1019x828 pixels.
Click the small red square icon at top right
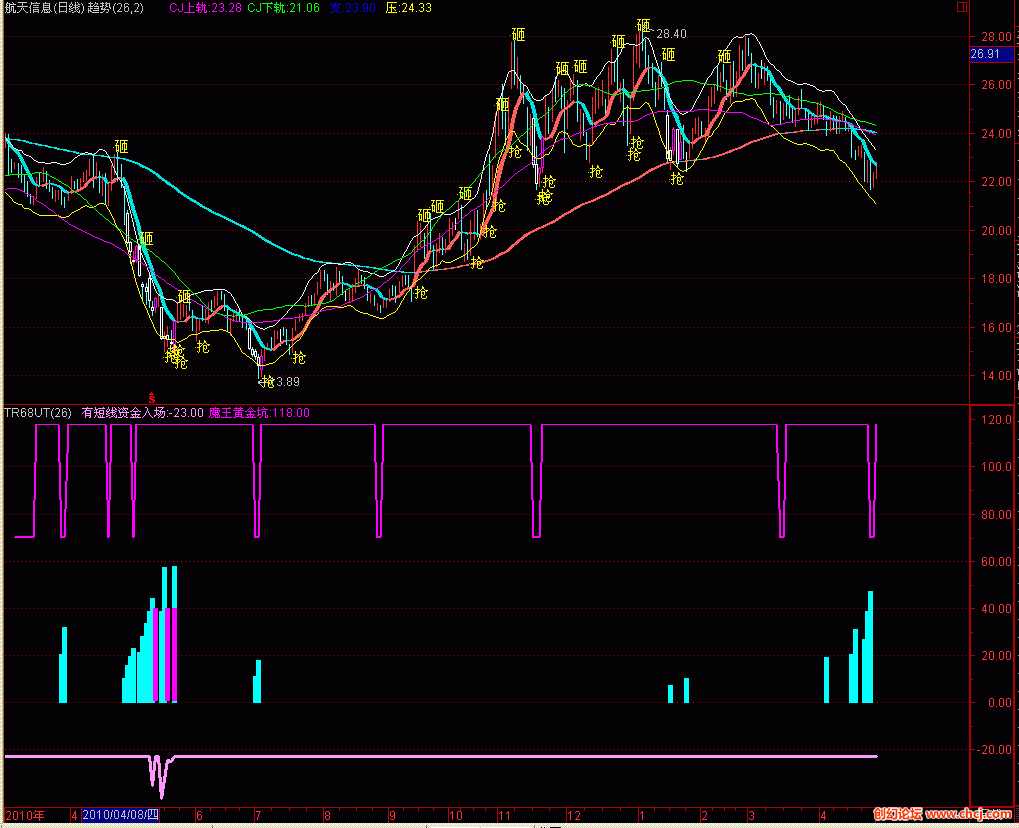coord(962,7)
